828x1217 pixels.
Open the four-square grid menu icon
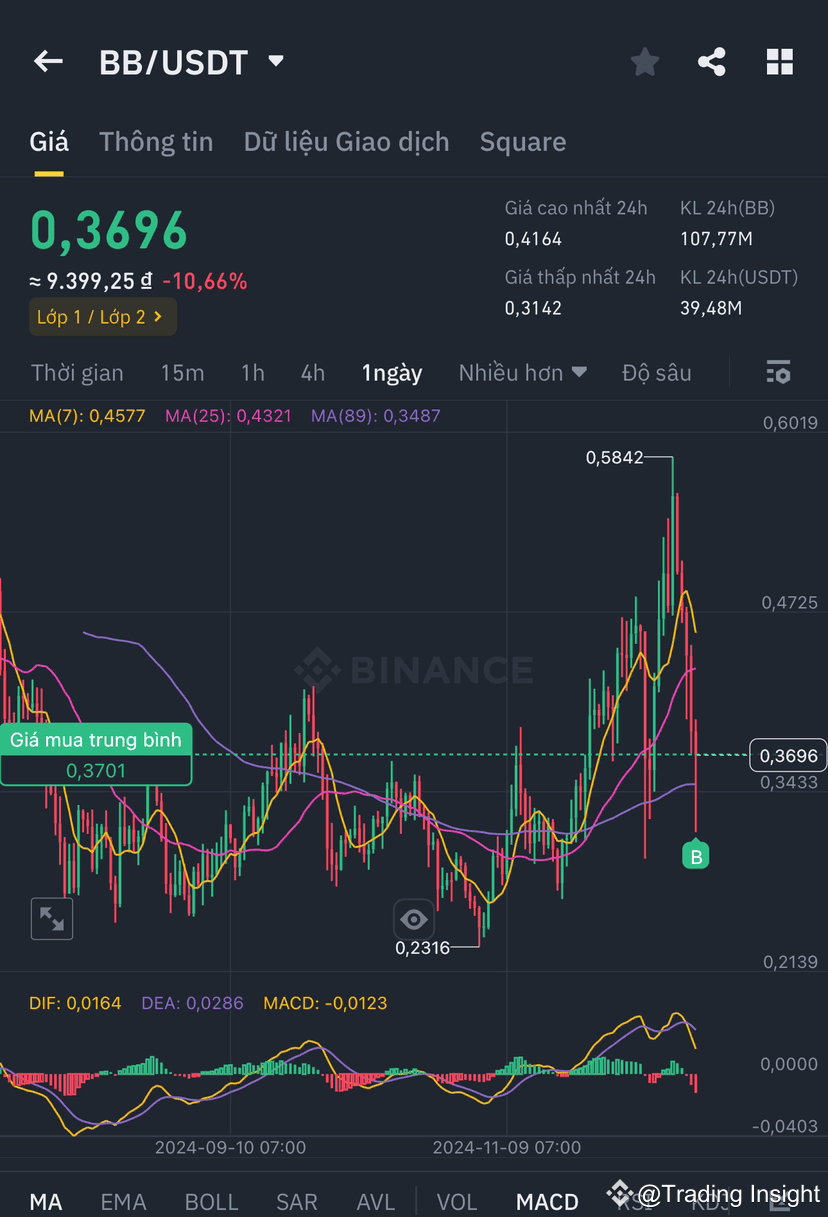[780, 62]
